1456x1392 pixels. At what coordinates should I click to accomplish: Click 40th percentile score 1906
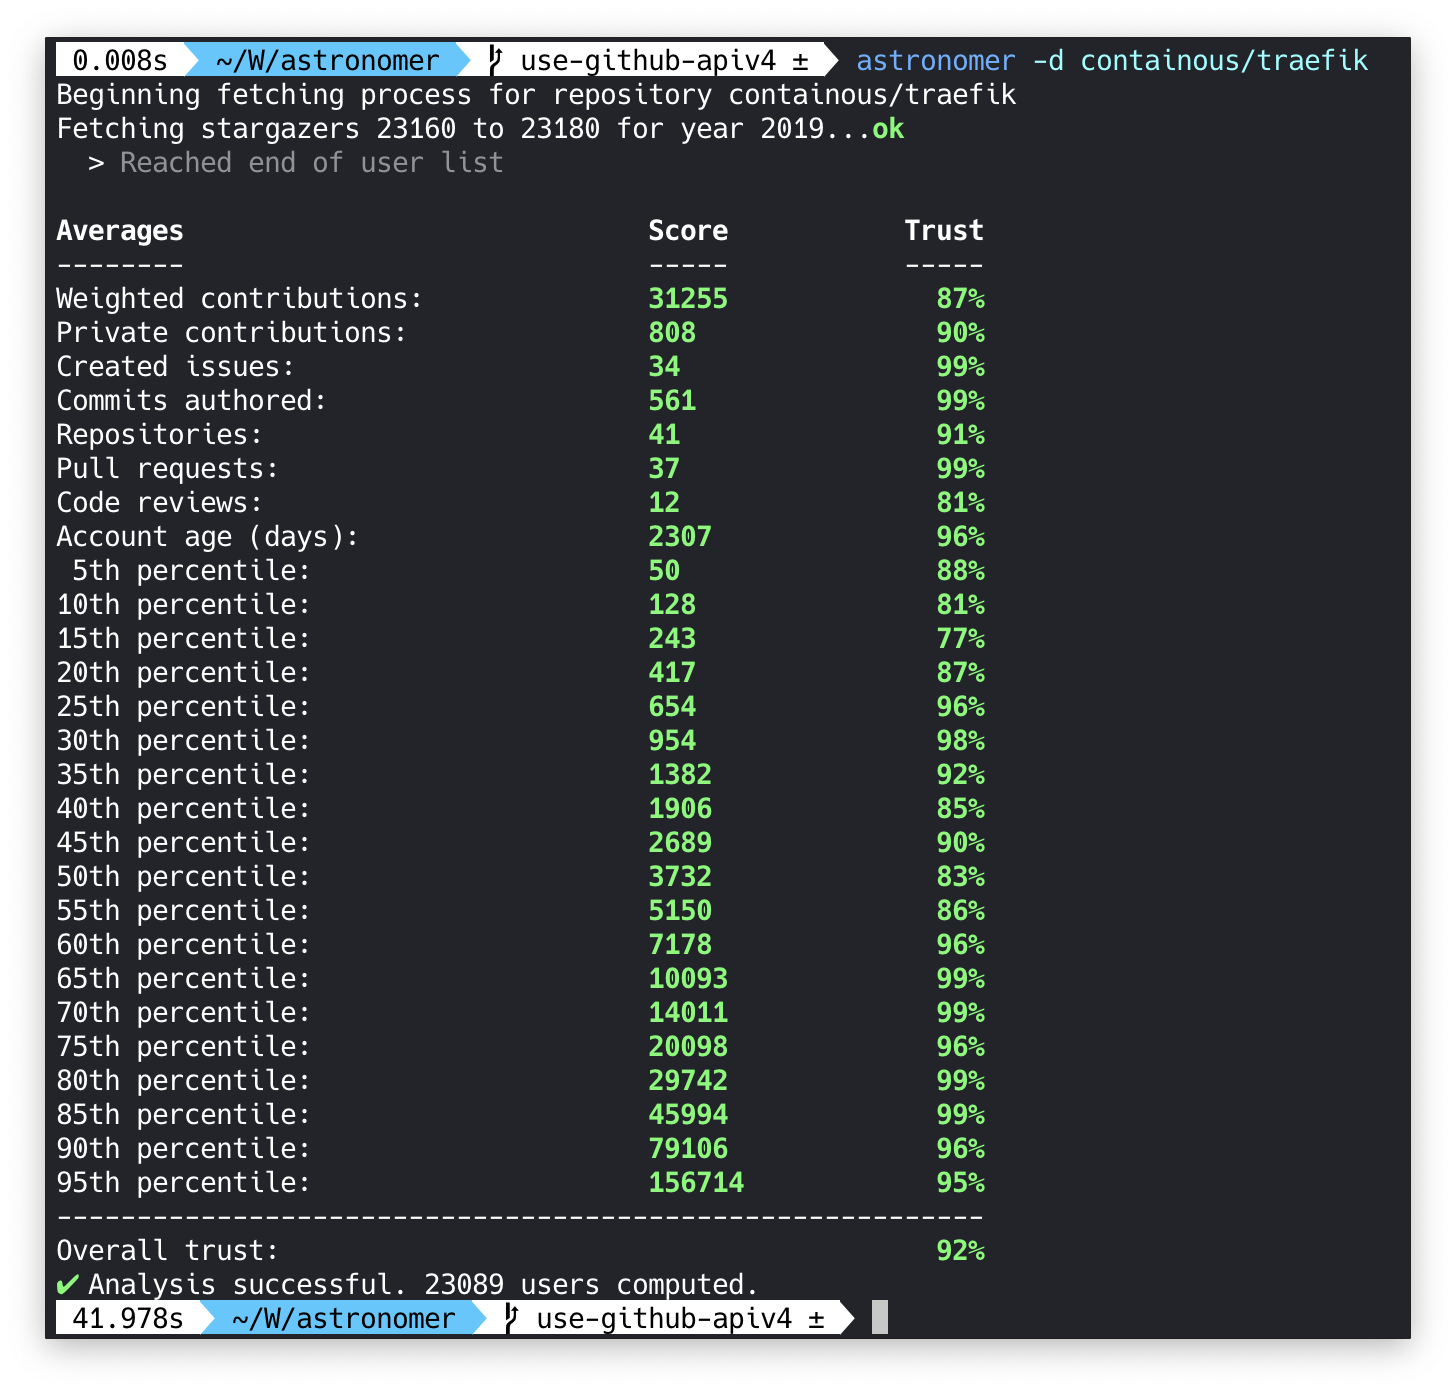pos(680,809)
